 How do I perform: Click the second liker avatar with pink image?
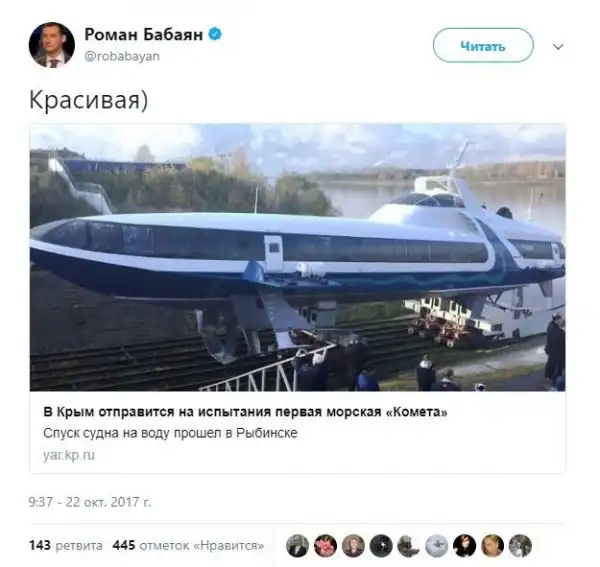[x=325, y=546]
